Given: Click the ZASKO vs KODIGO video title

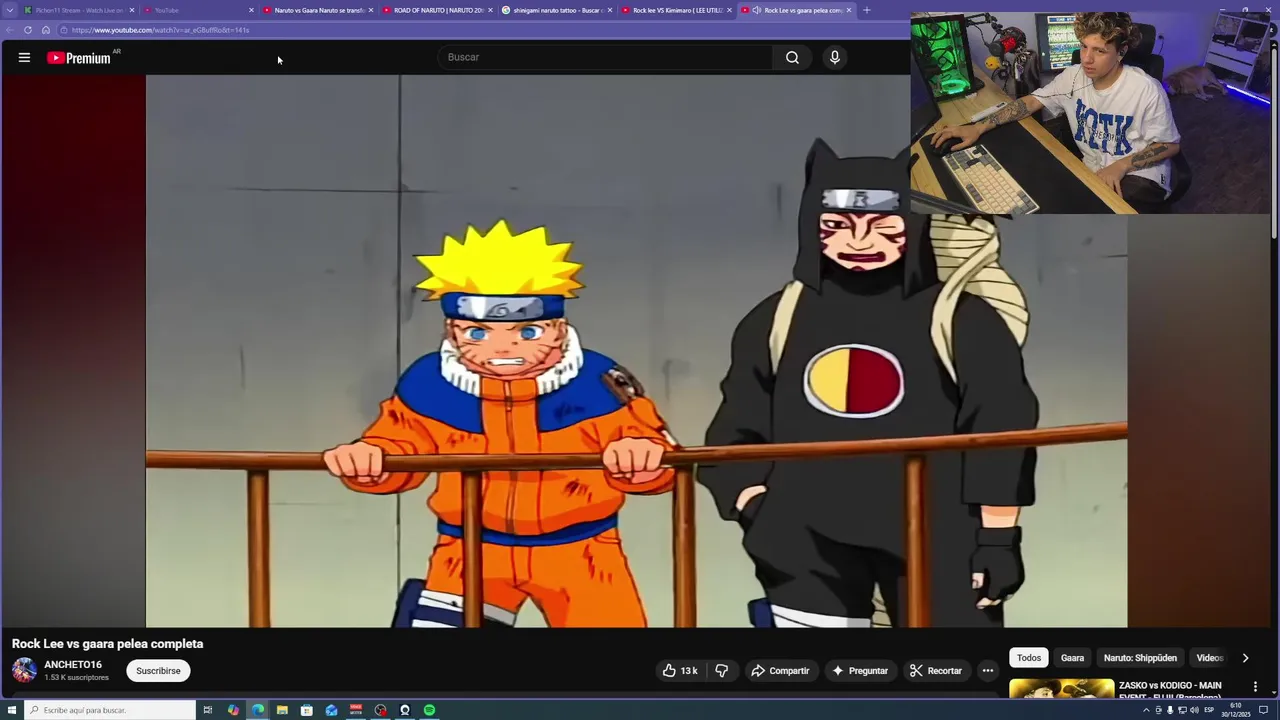Looking at the screenshot, I should click(x=1170, y=690).
